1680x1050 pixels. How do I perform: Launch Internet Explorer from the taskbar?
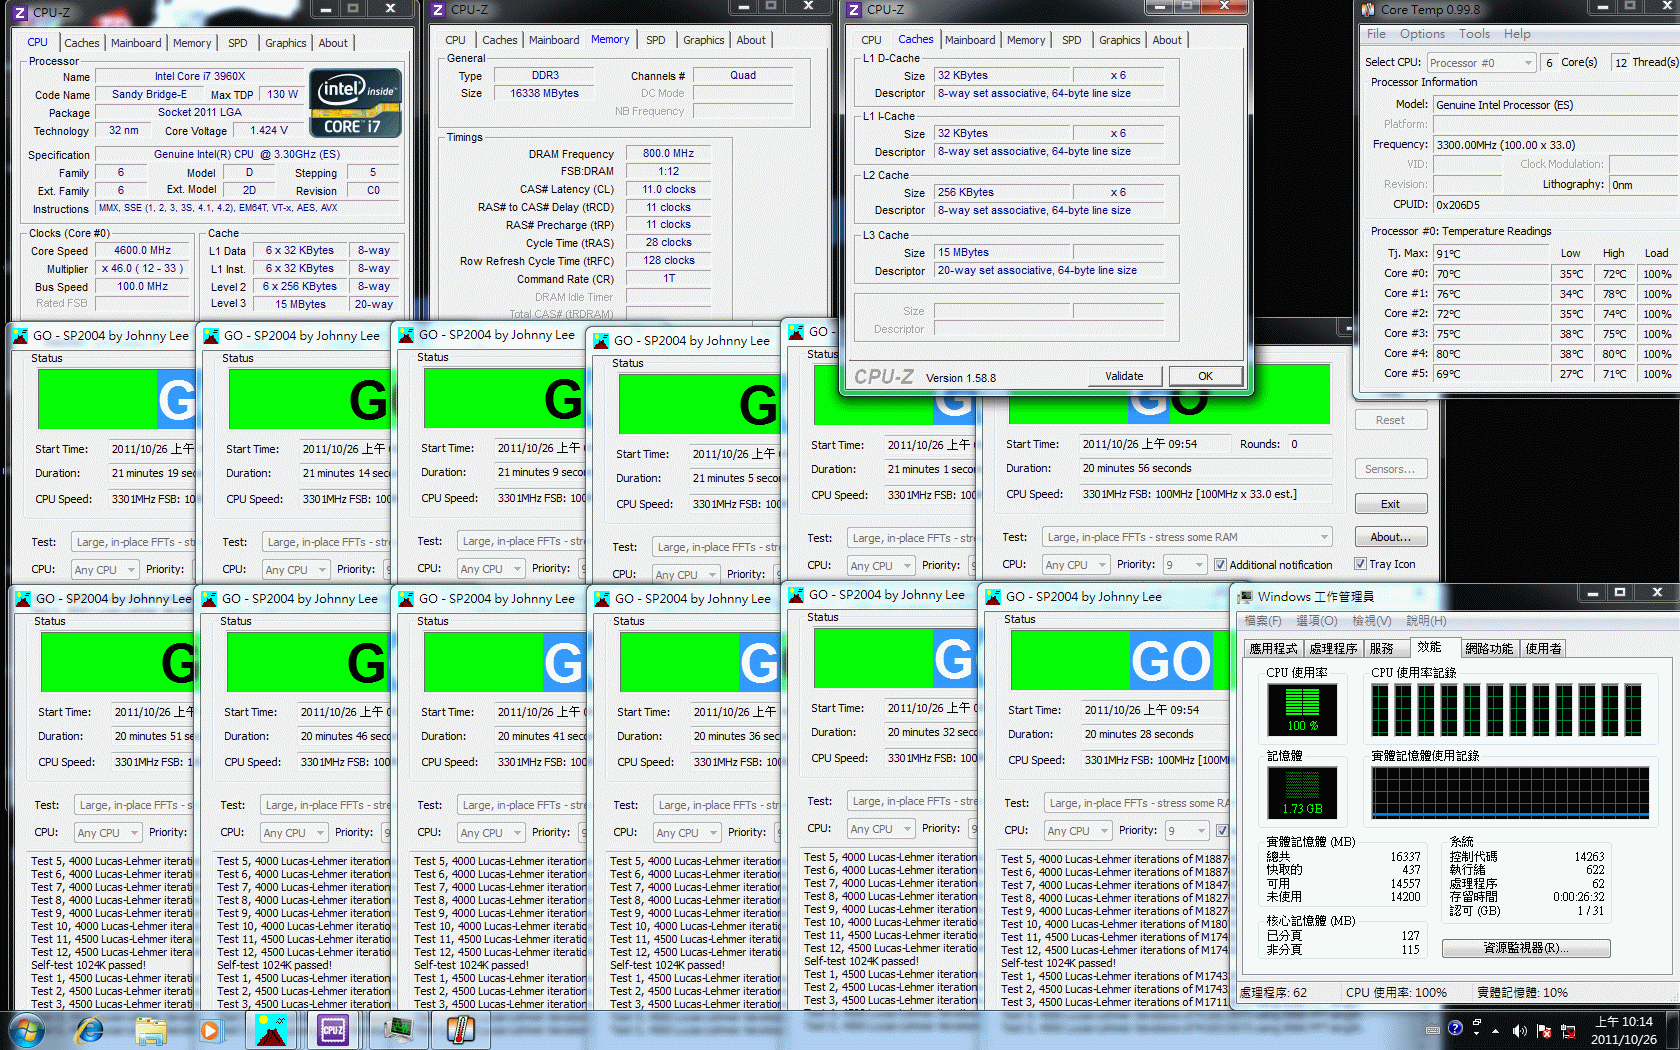(89, 1029)
